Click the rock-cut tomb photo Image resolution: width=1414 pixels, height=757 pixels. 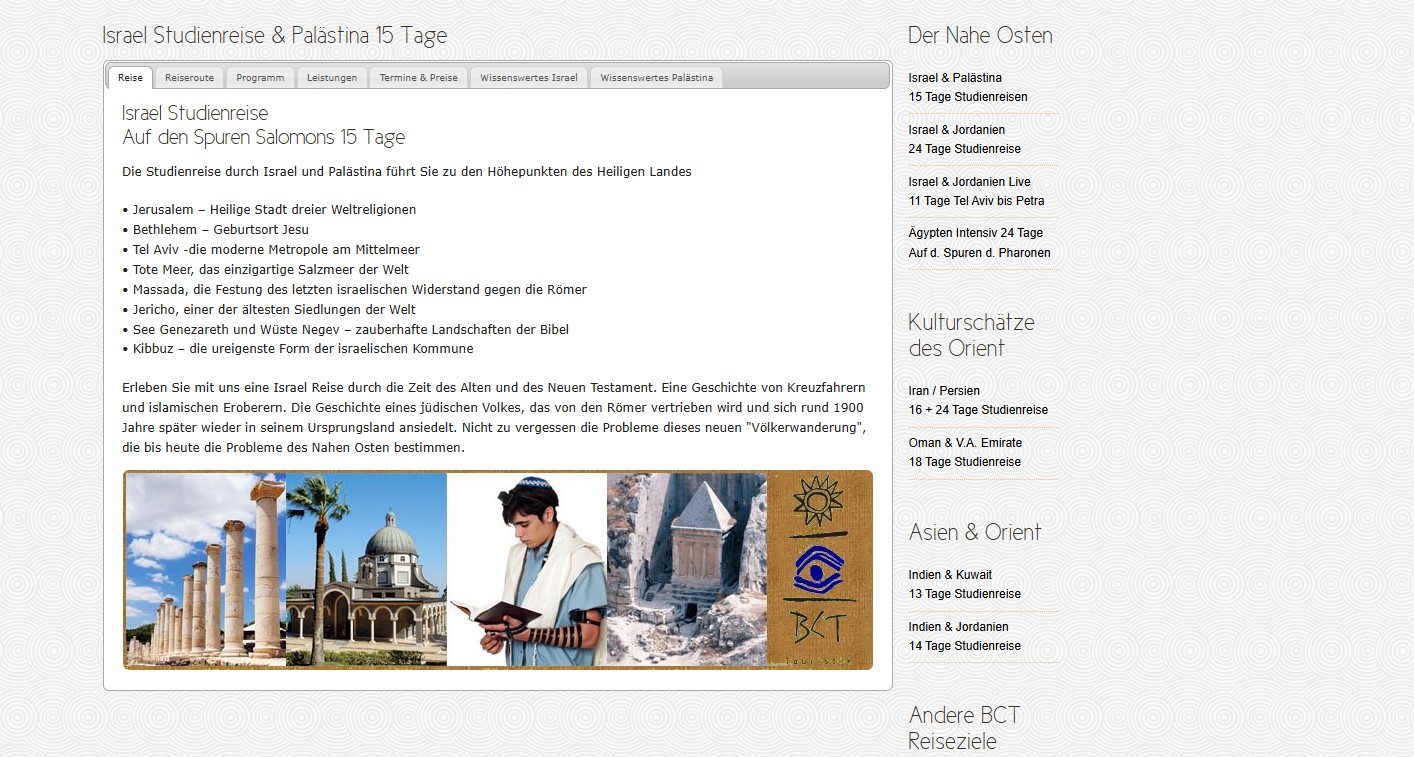[x=686, y=570]
